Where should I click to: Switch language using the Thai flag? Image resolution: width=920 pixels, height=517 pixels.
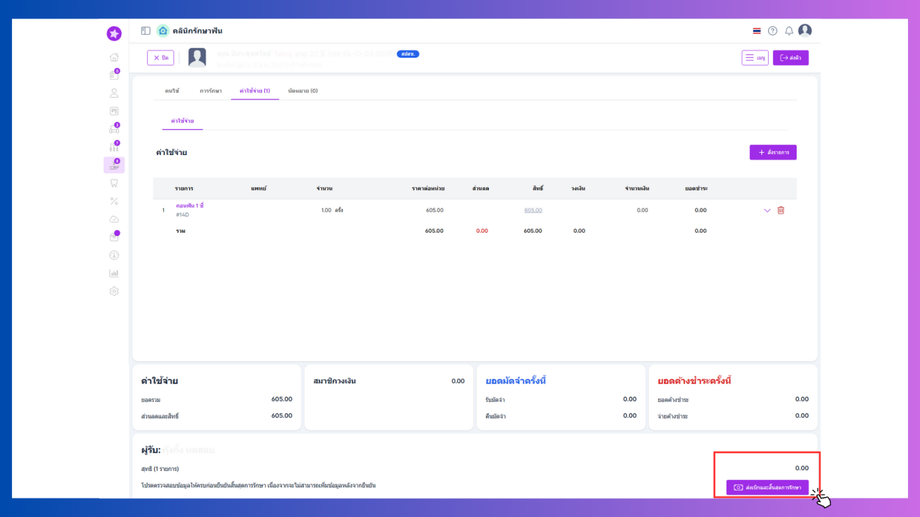757,31
